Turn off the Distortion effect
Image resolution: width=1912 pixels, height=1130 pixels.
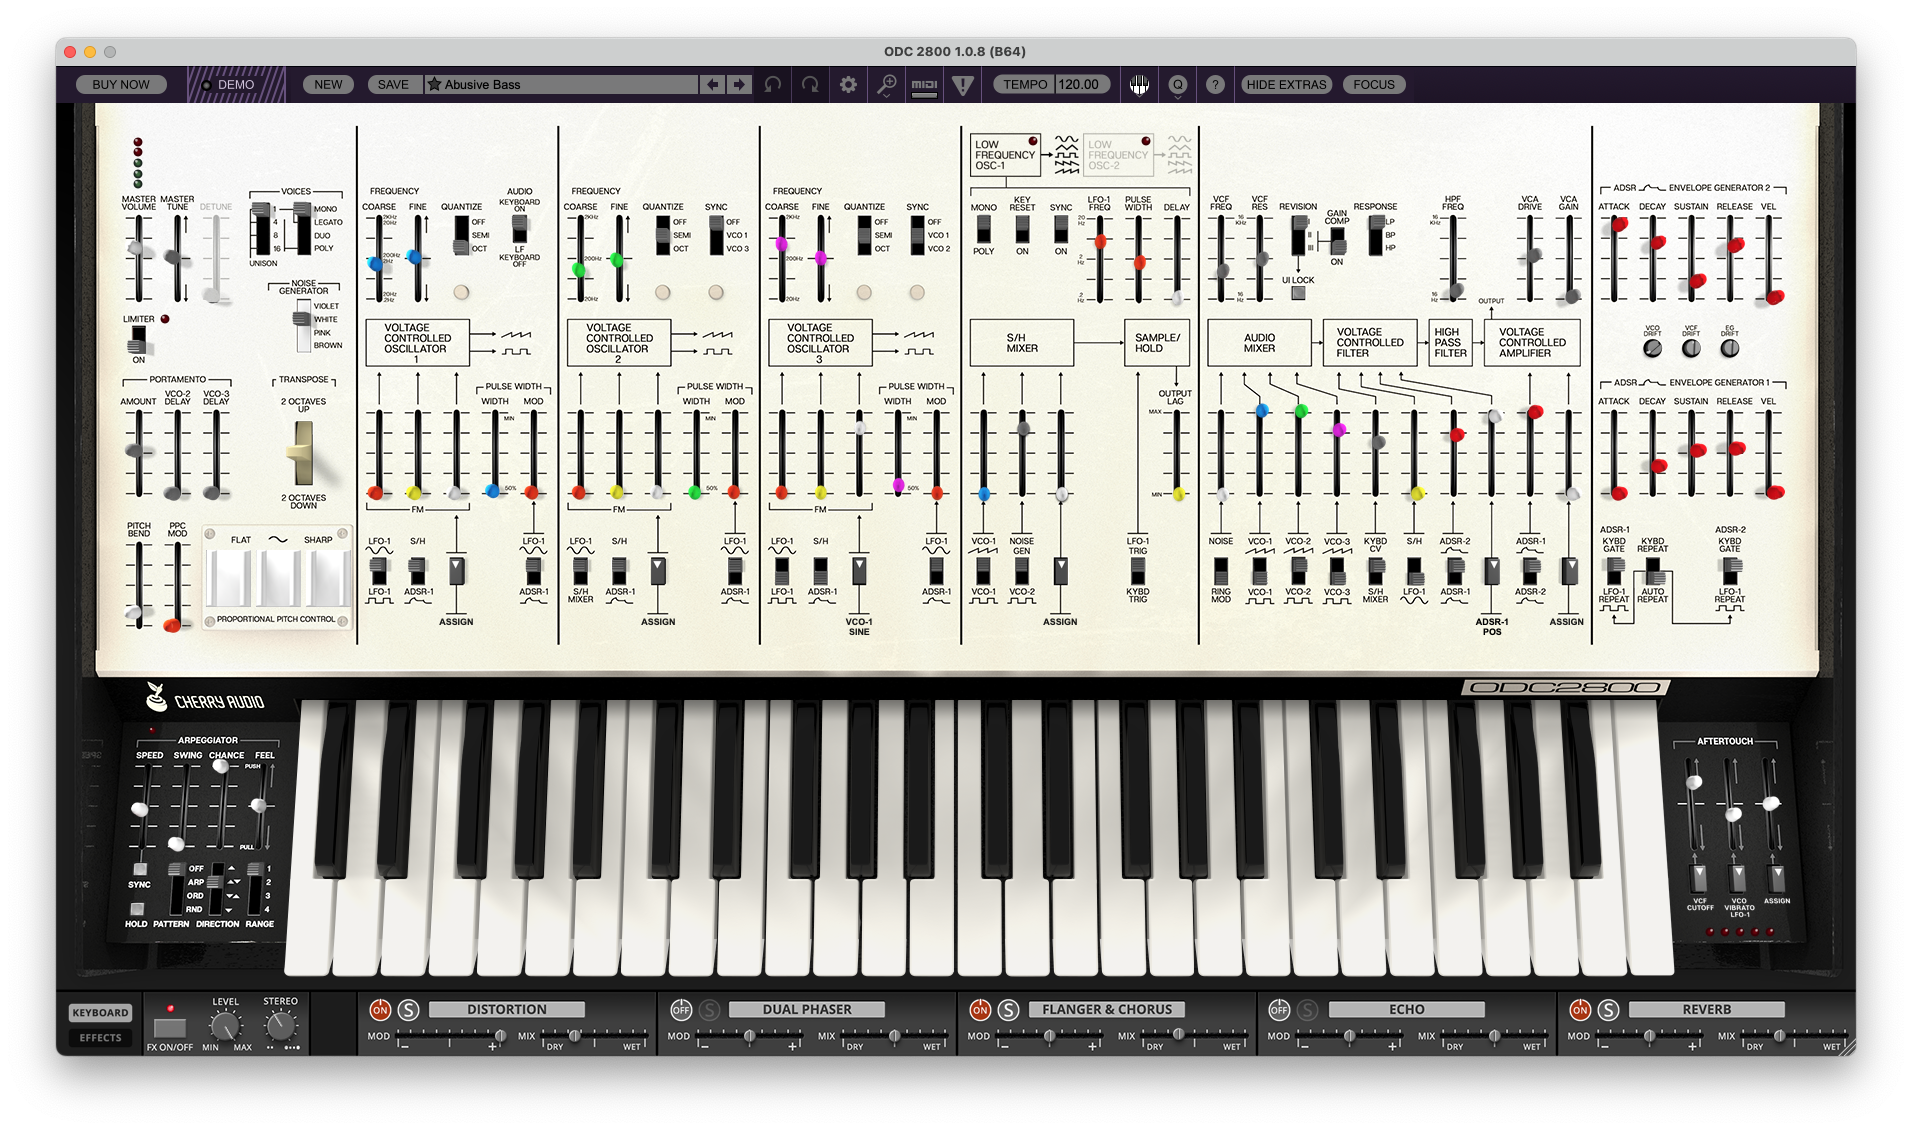(x=380, y=1010)
